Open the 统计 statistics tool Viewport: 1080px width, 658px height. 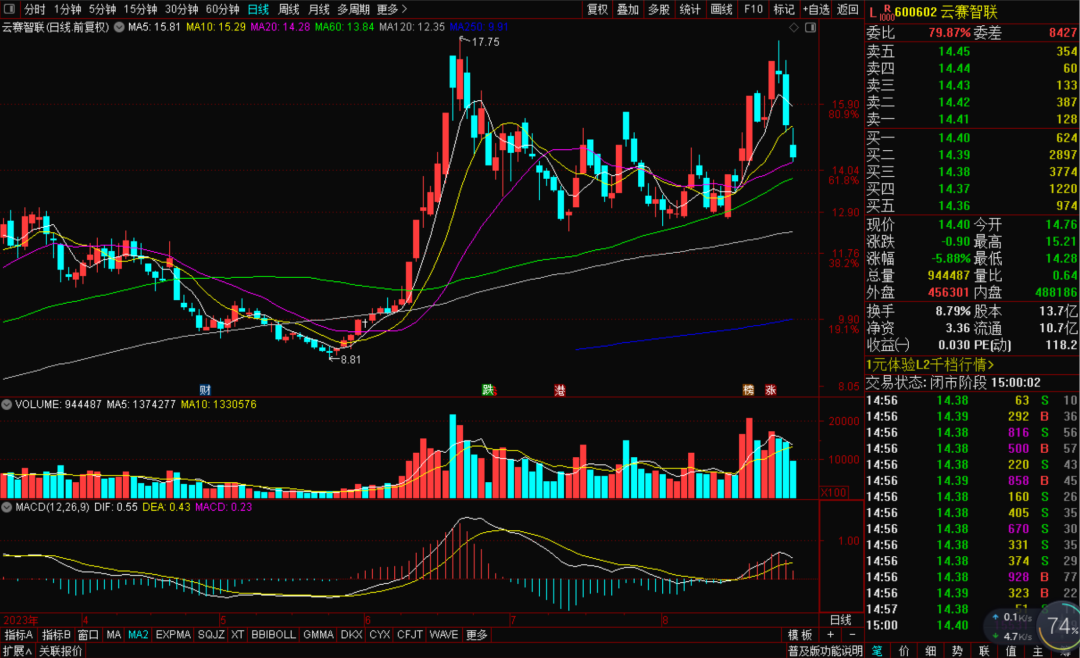coord(689,10)
